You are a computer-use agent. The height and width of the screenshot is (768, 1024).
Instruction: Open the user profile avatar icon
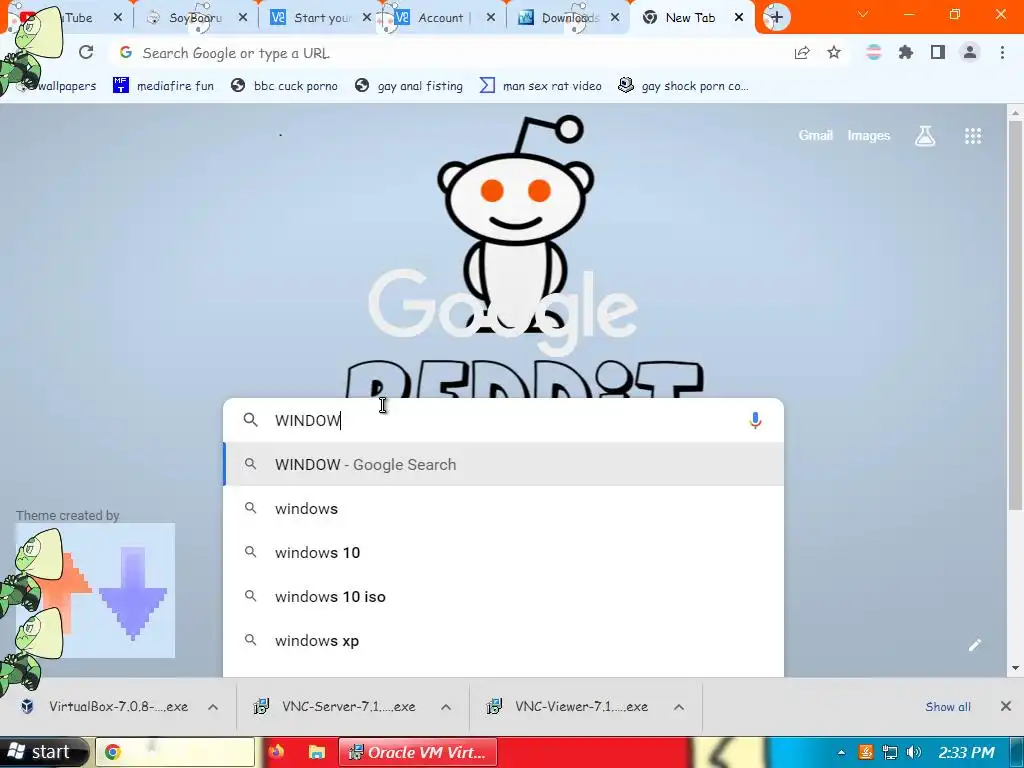pos(970,52)
